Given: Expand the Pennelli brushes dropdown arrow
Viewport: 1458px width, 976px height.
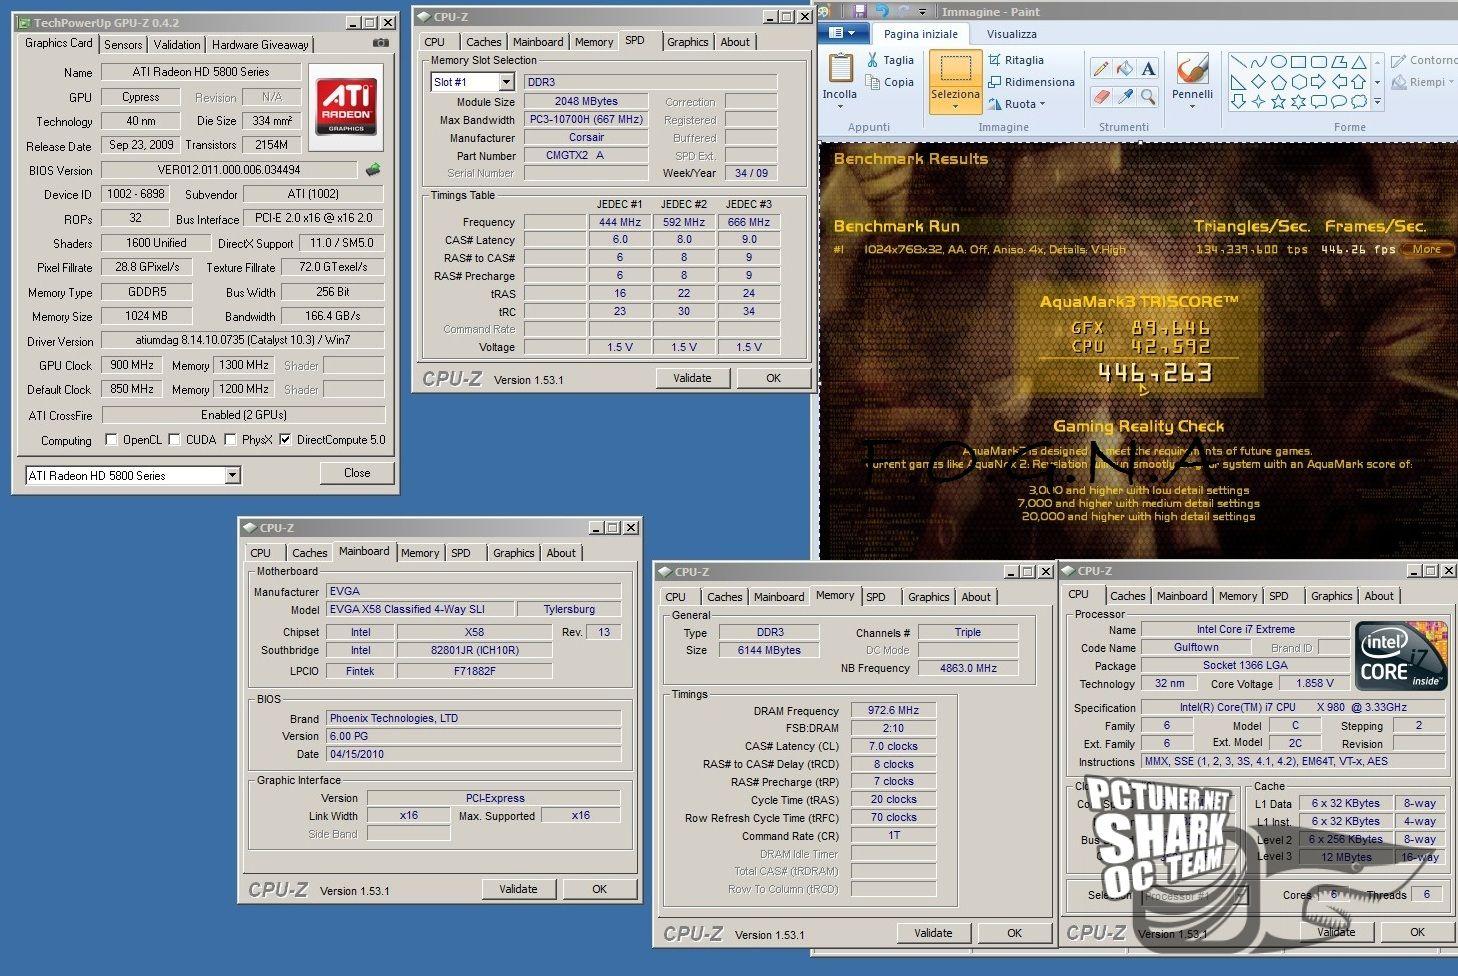Looking at the screenshot, I should 1192,106.
